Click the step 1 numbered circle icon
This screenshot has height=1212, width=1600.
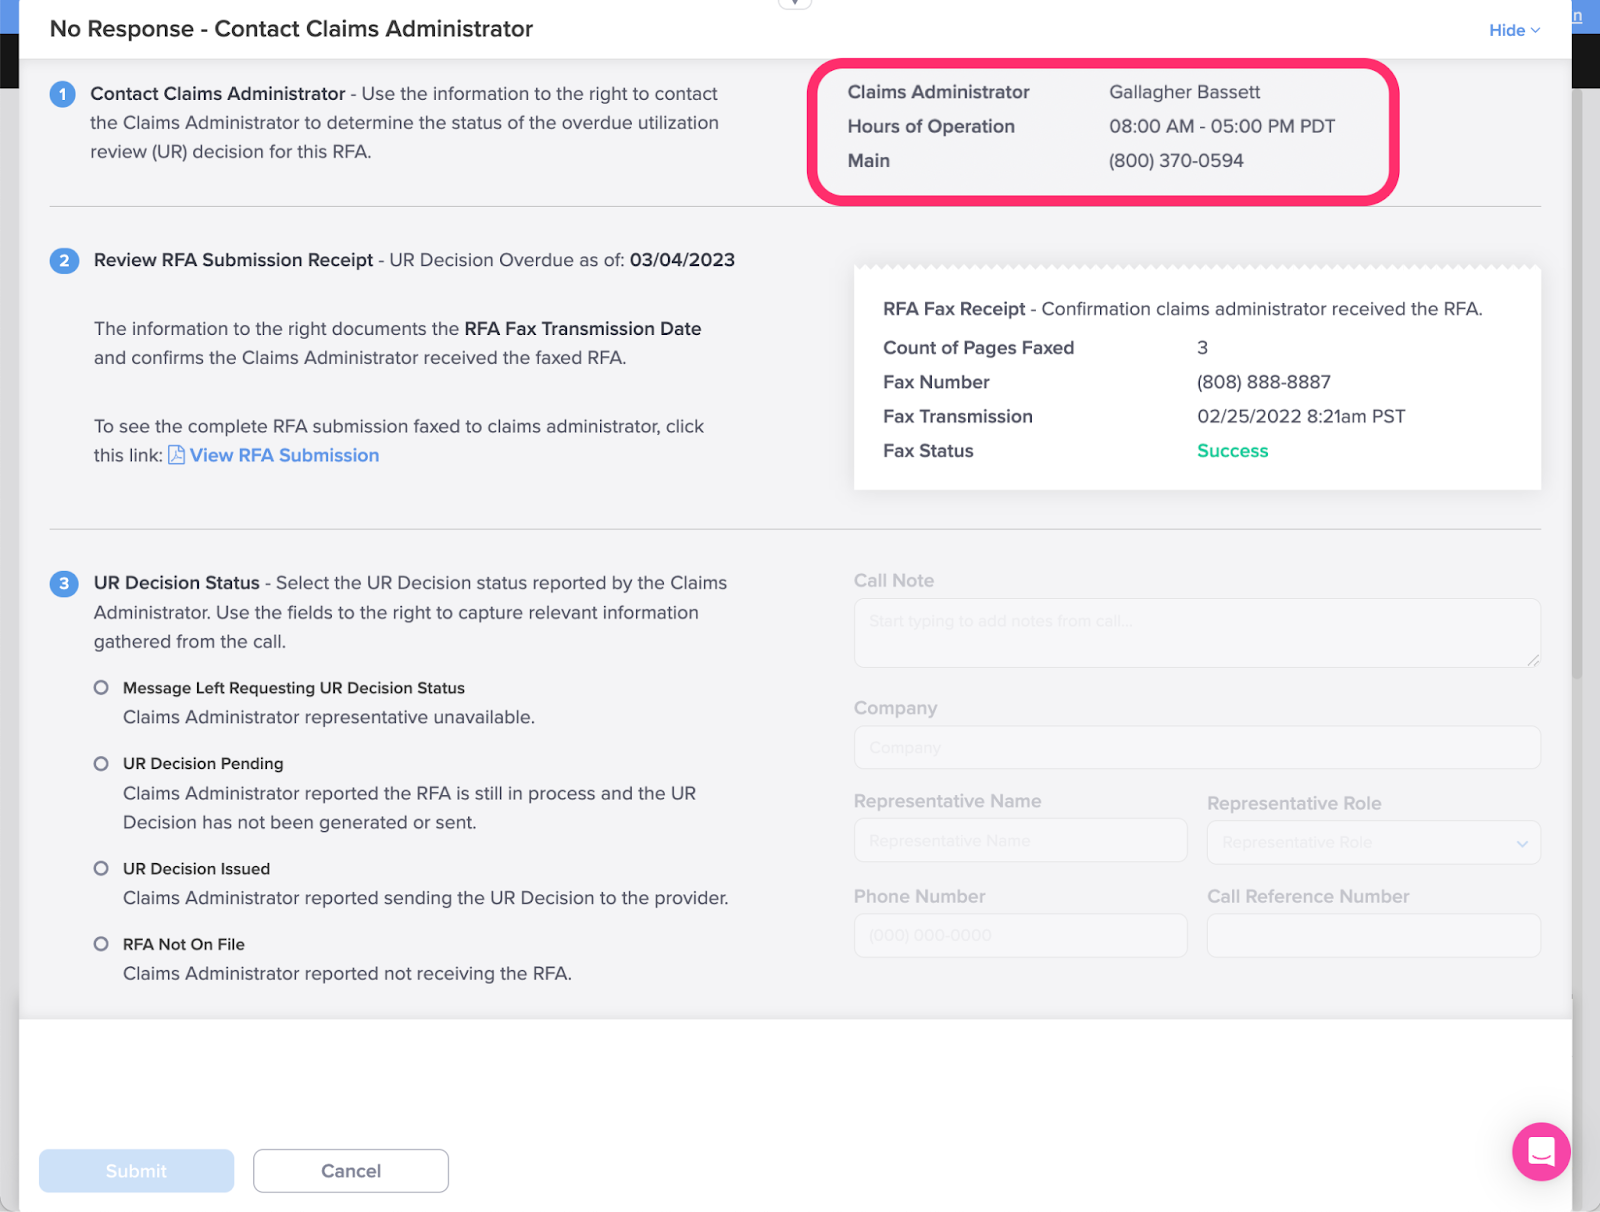click(63, 94)
